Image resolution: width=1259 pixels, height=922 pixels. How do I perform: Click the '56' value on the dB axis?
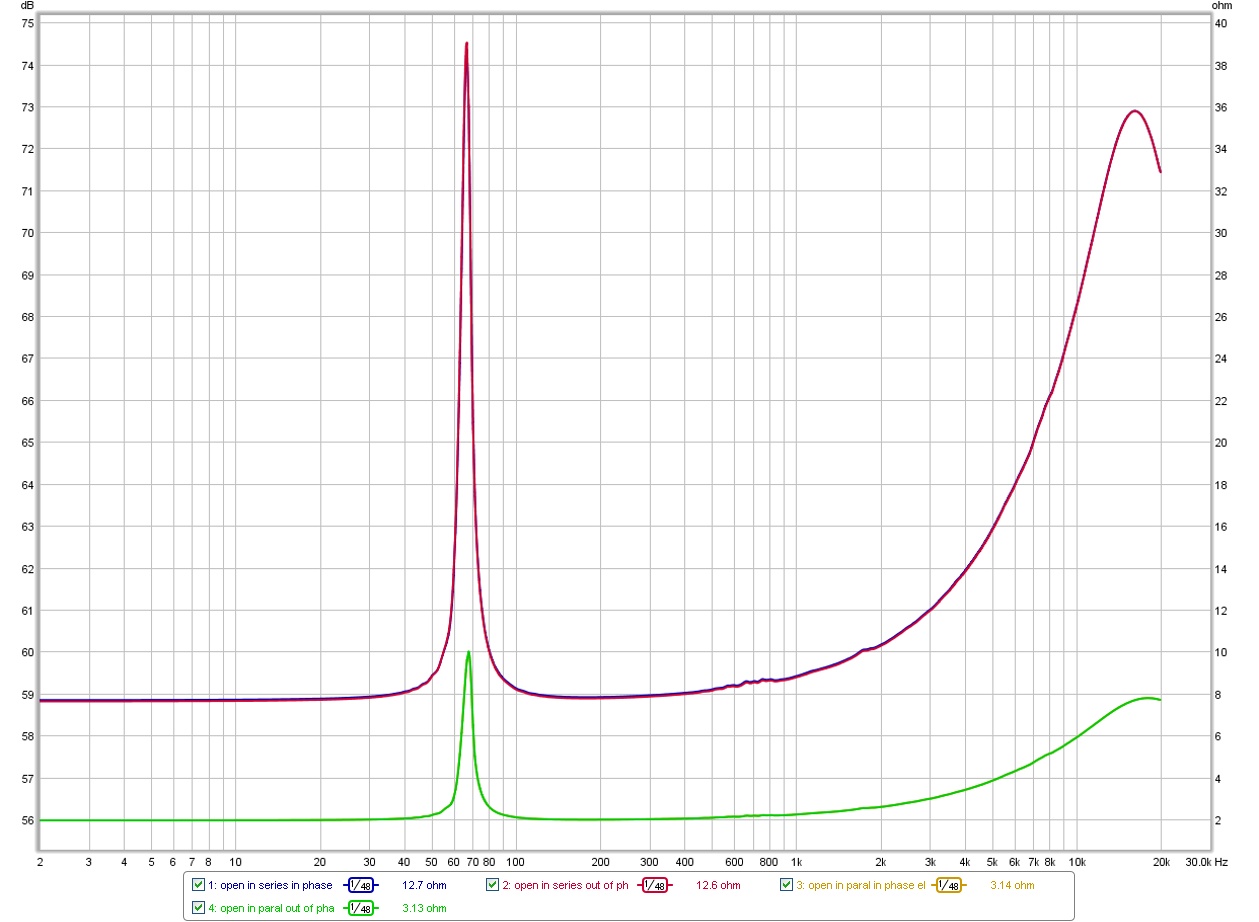click(x=27, y=821)
